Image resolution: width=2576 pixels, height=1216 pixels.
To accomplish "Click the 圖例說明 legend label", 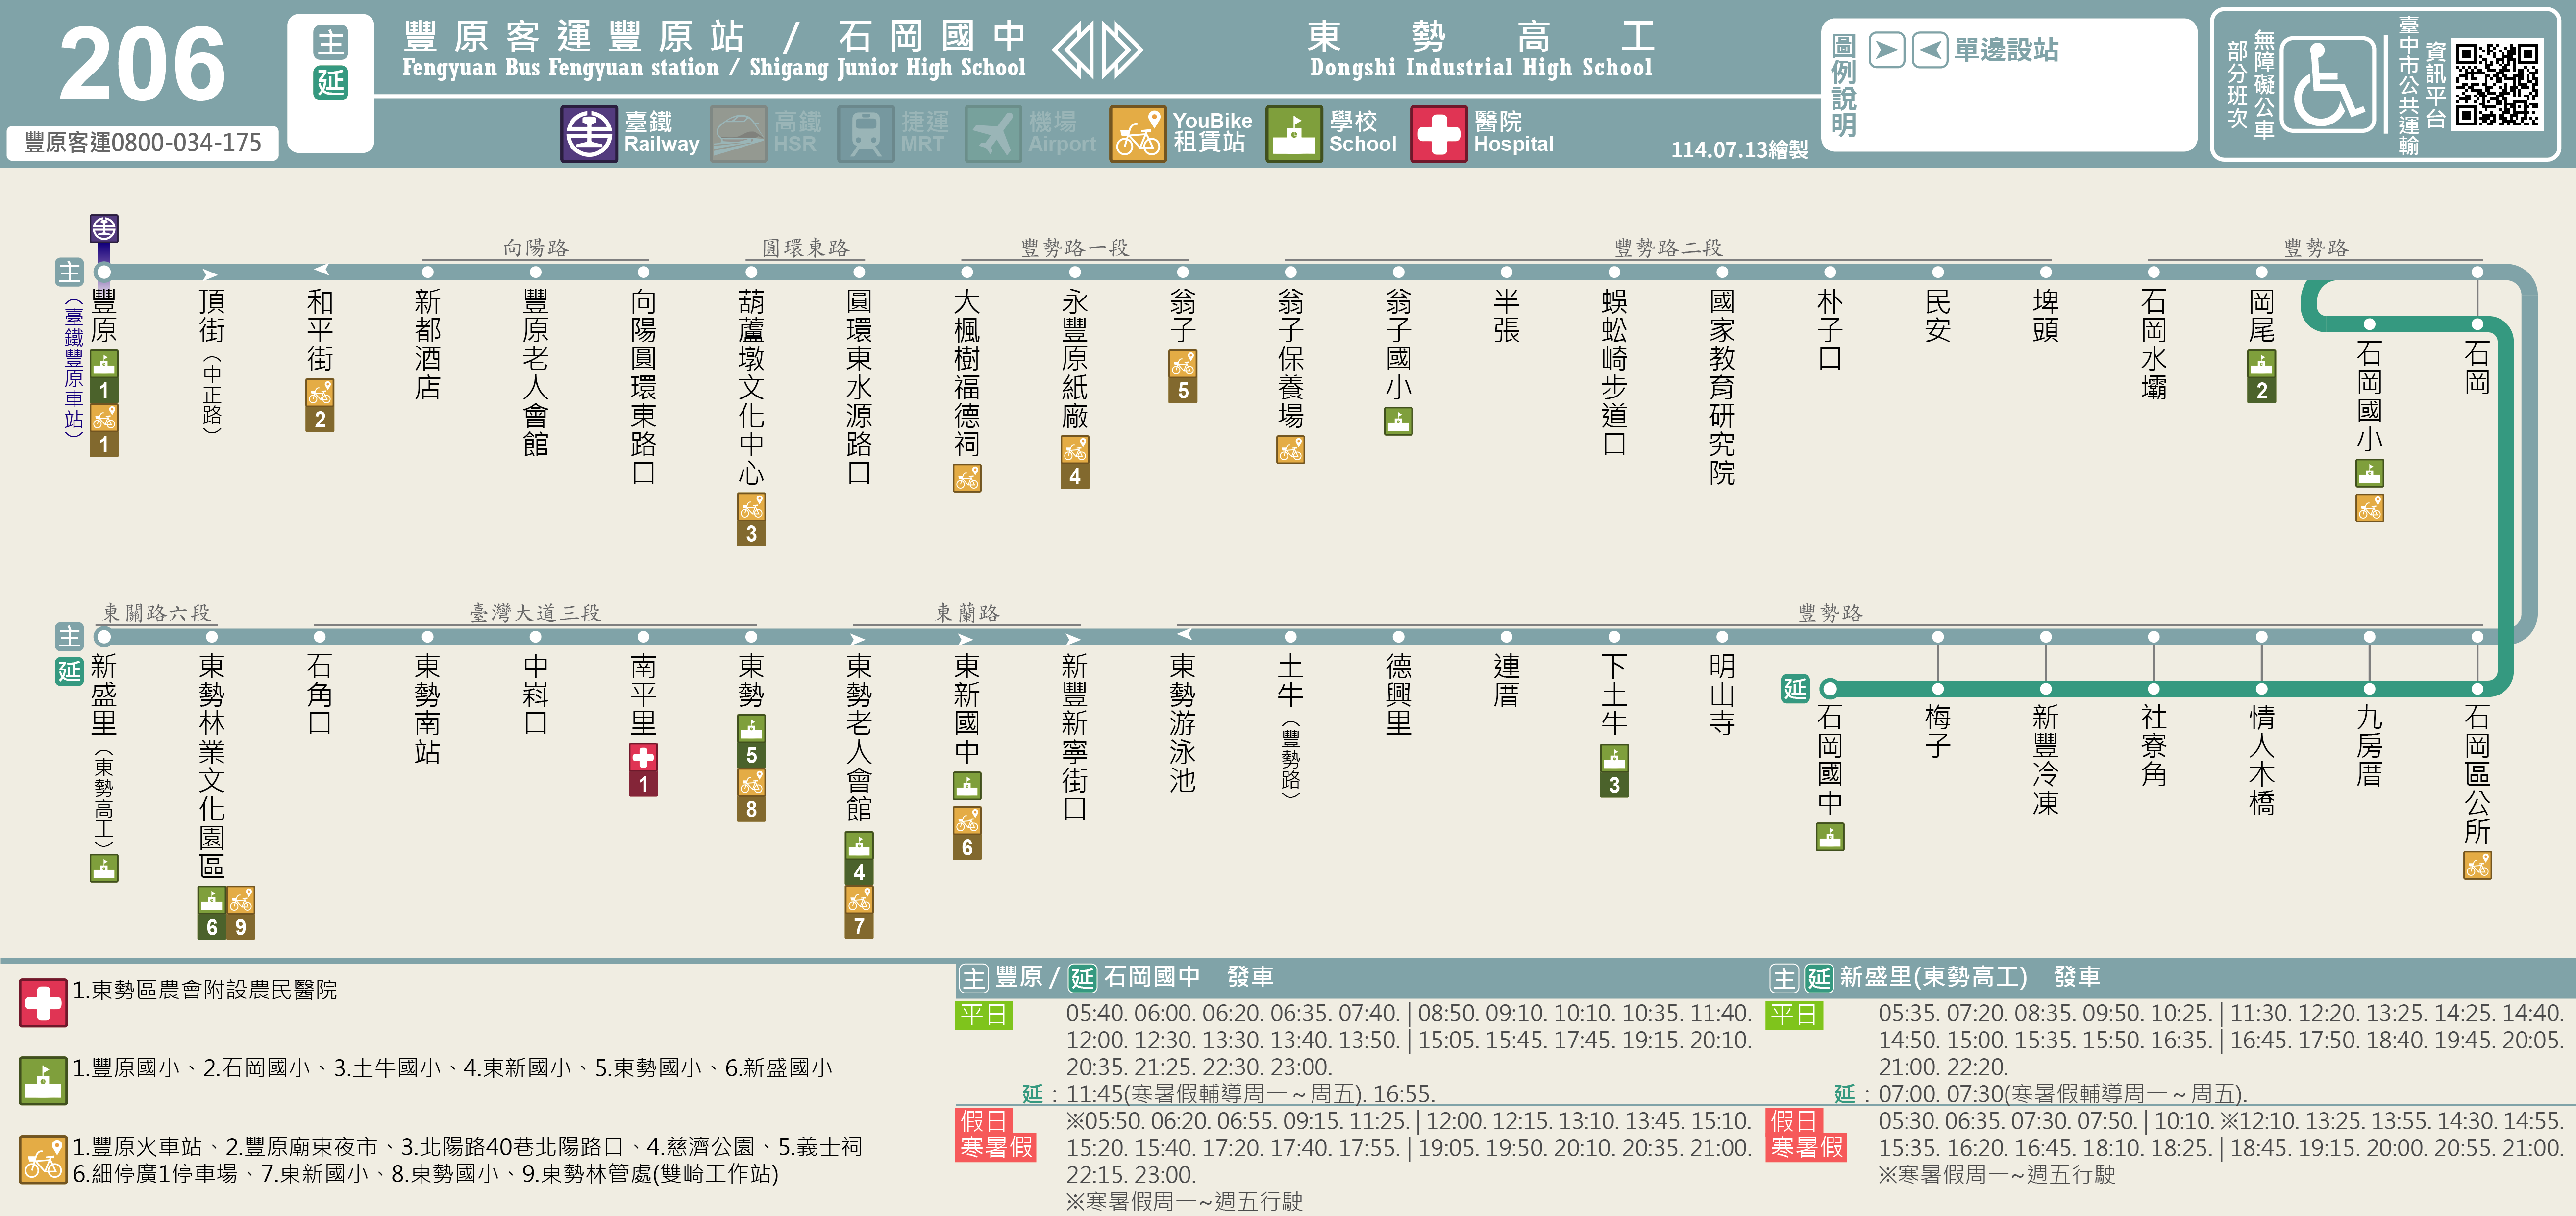I will pos(1843,85).
